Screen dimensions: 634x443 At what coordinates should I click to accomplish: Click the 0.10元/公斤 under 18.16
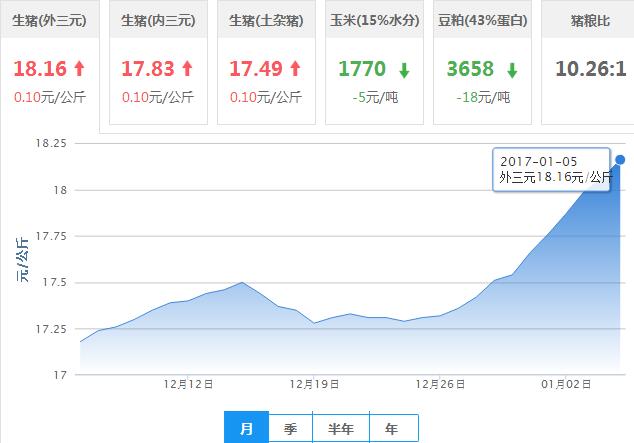(50, 97)
